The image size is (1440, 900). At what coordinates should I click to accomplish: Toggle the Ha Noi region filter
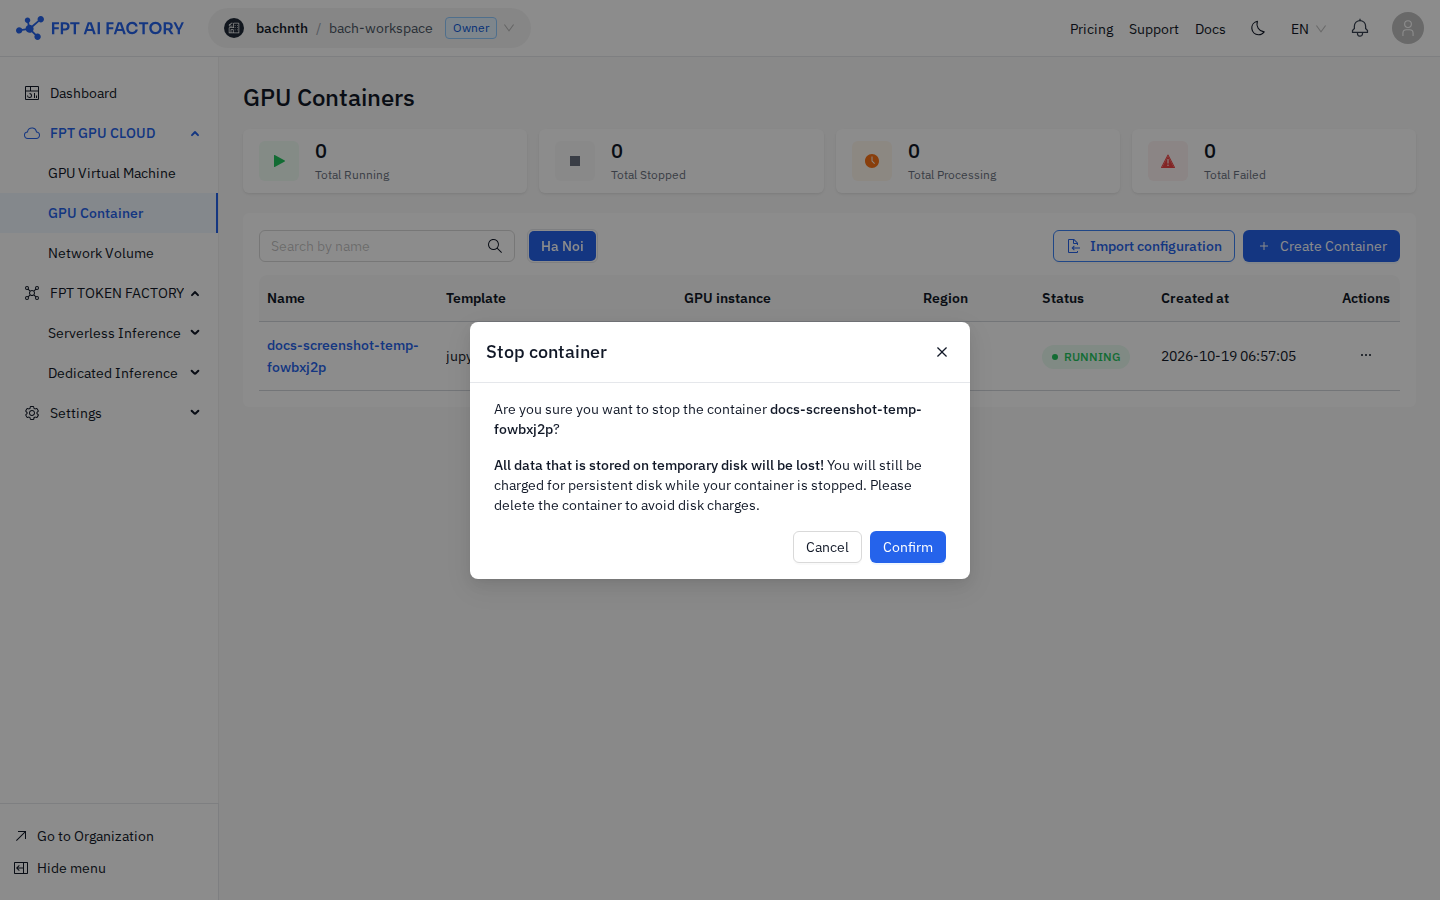point(562,246)
